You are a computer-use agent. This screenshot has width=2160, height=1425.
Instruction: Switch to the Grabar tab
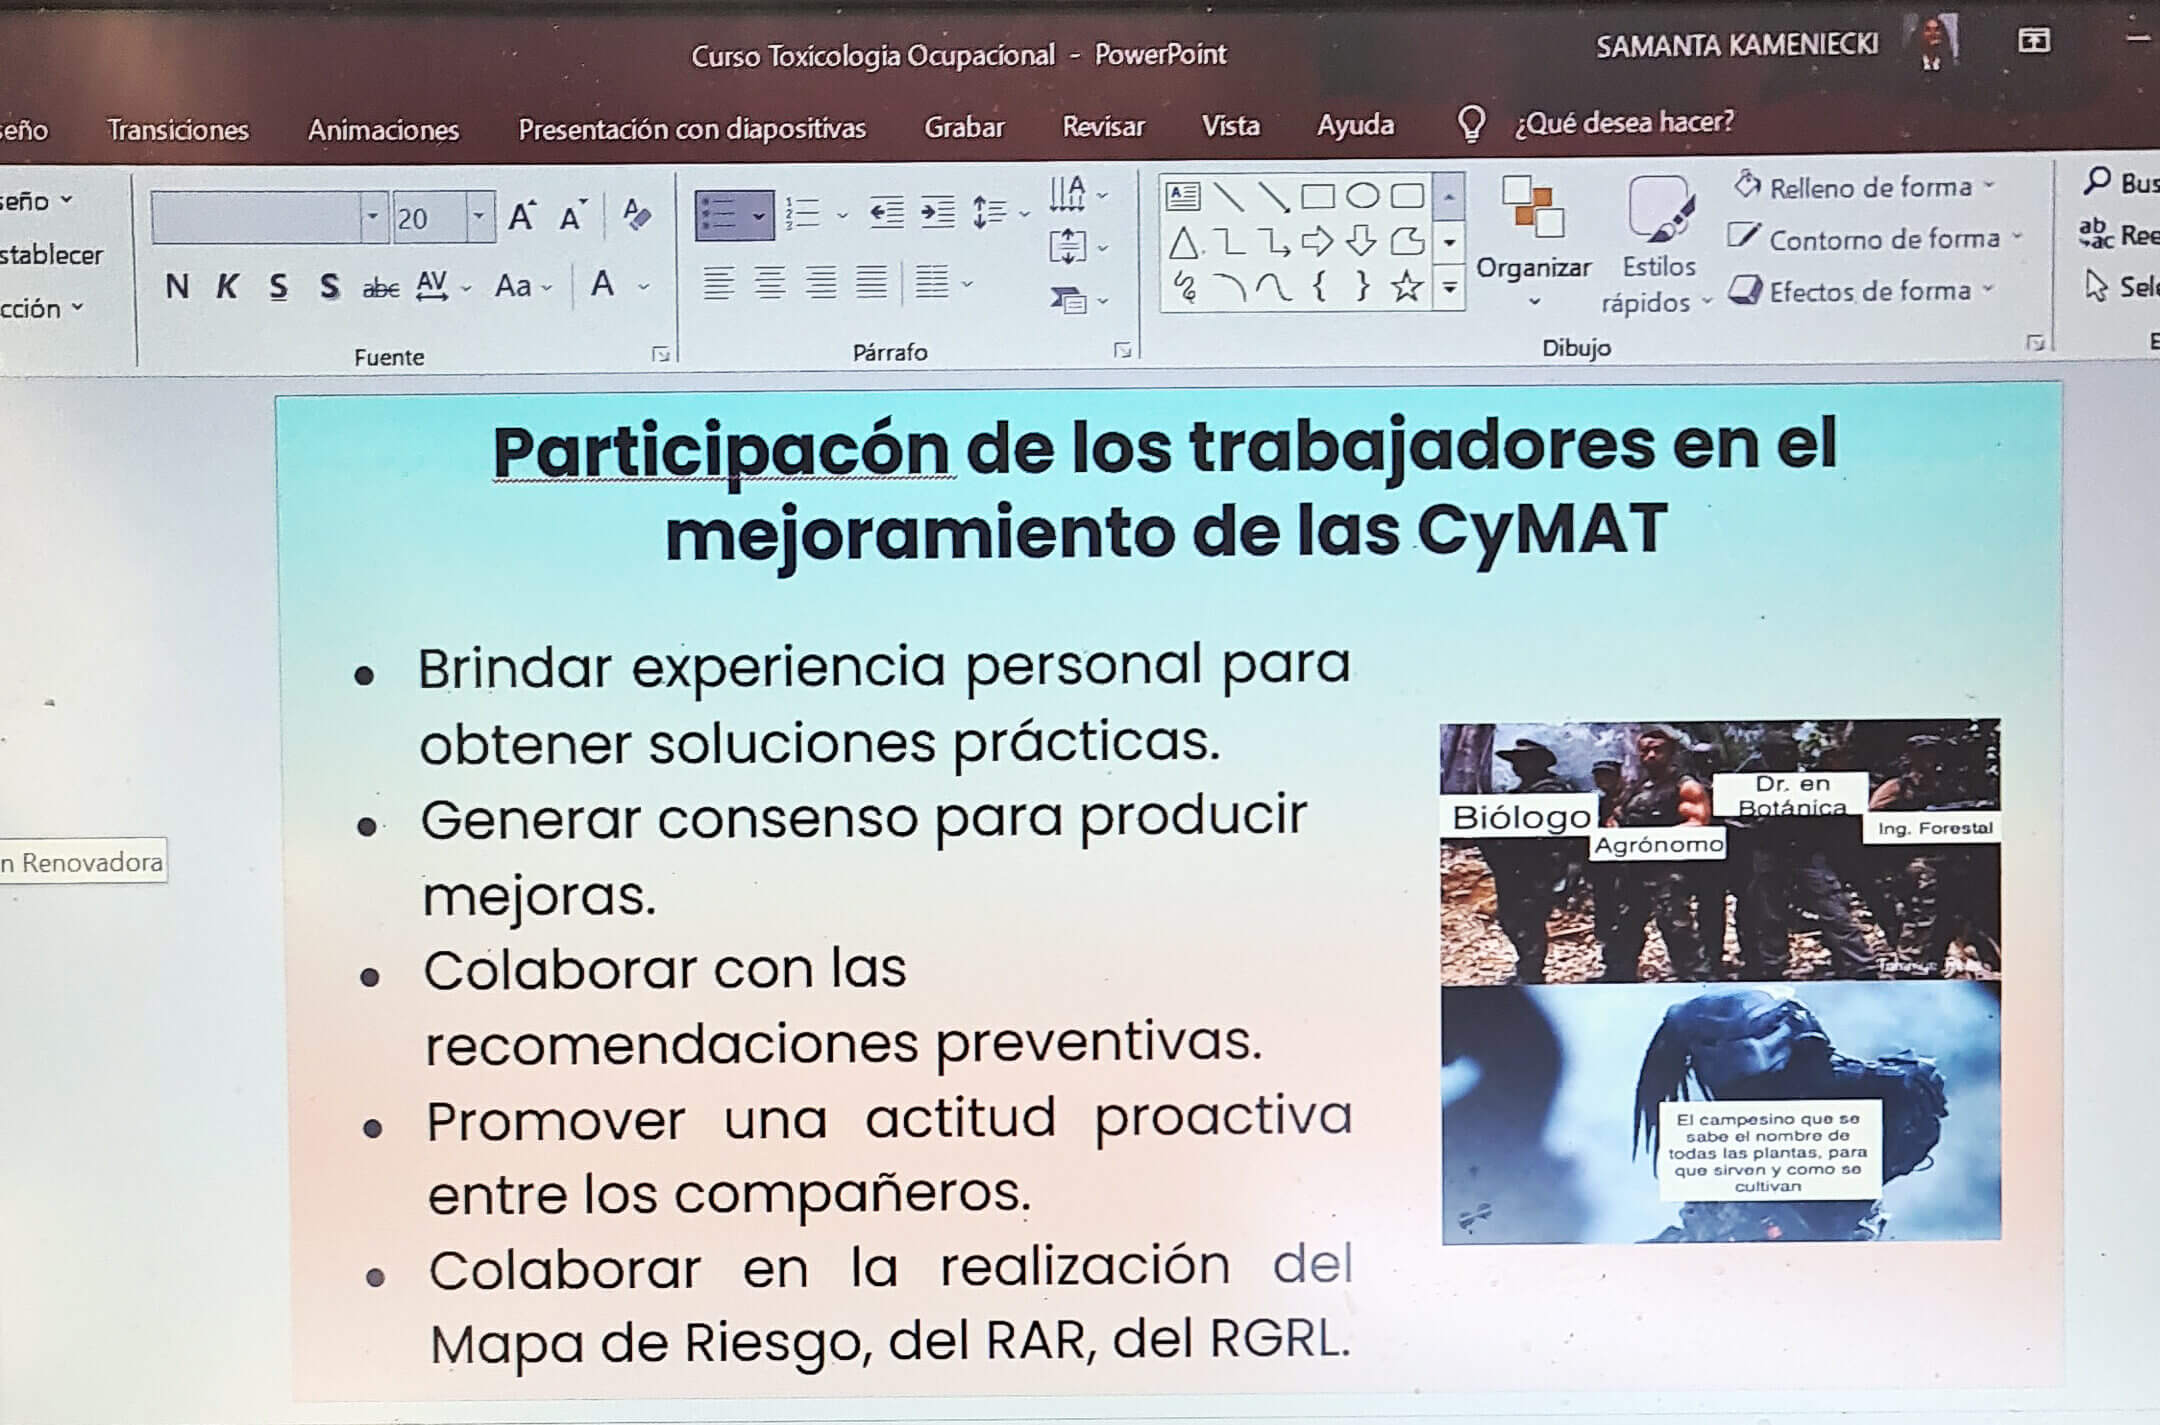[964, 127]
